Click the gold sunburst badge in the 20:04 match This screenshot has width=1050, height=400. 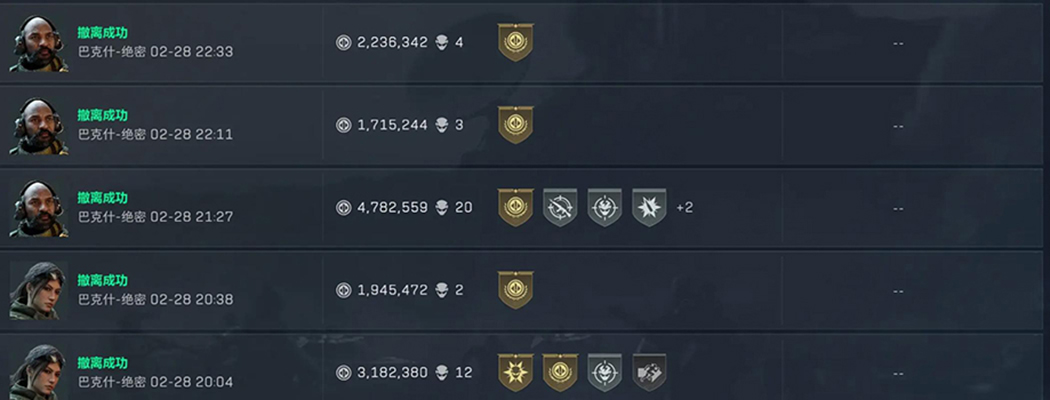coord(516,372)
